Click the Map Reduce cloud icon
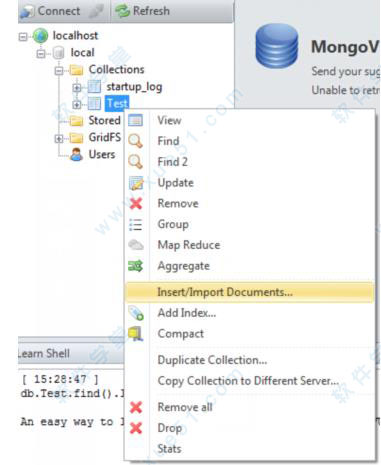Viewport: 381px width, 465px height. 136,245
